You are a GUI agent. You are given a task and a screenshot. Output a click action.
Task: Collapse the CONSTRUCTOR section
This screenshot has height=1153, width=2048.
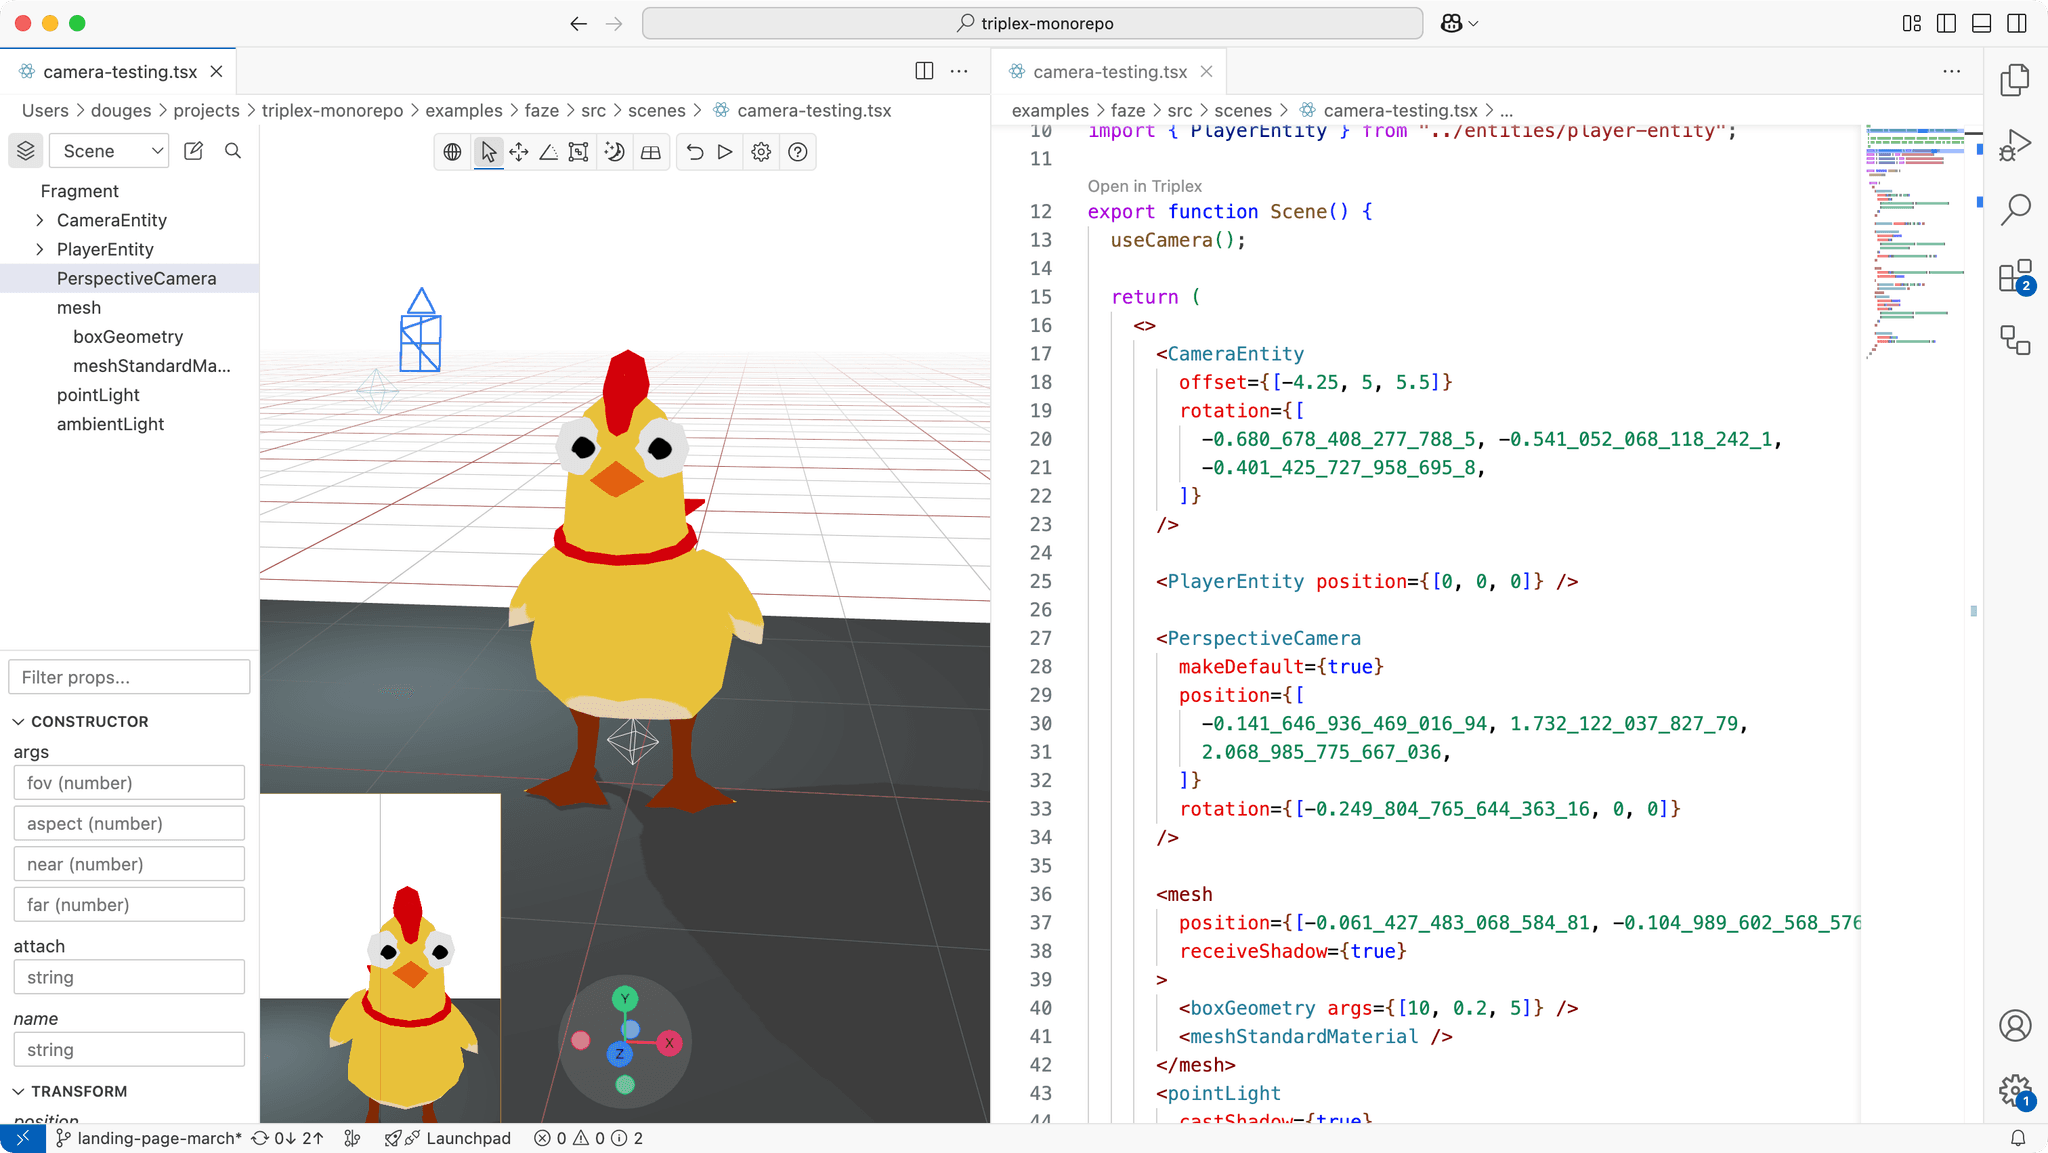pyautogui.click(x=17, y=721)
